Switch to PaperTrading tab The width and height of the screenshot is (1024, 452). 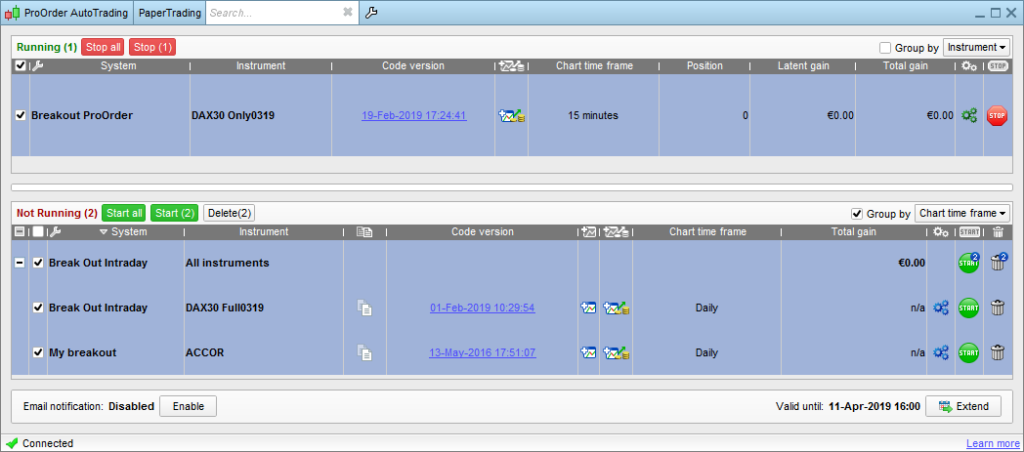[x=170, y=12]
